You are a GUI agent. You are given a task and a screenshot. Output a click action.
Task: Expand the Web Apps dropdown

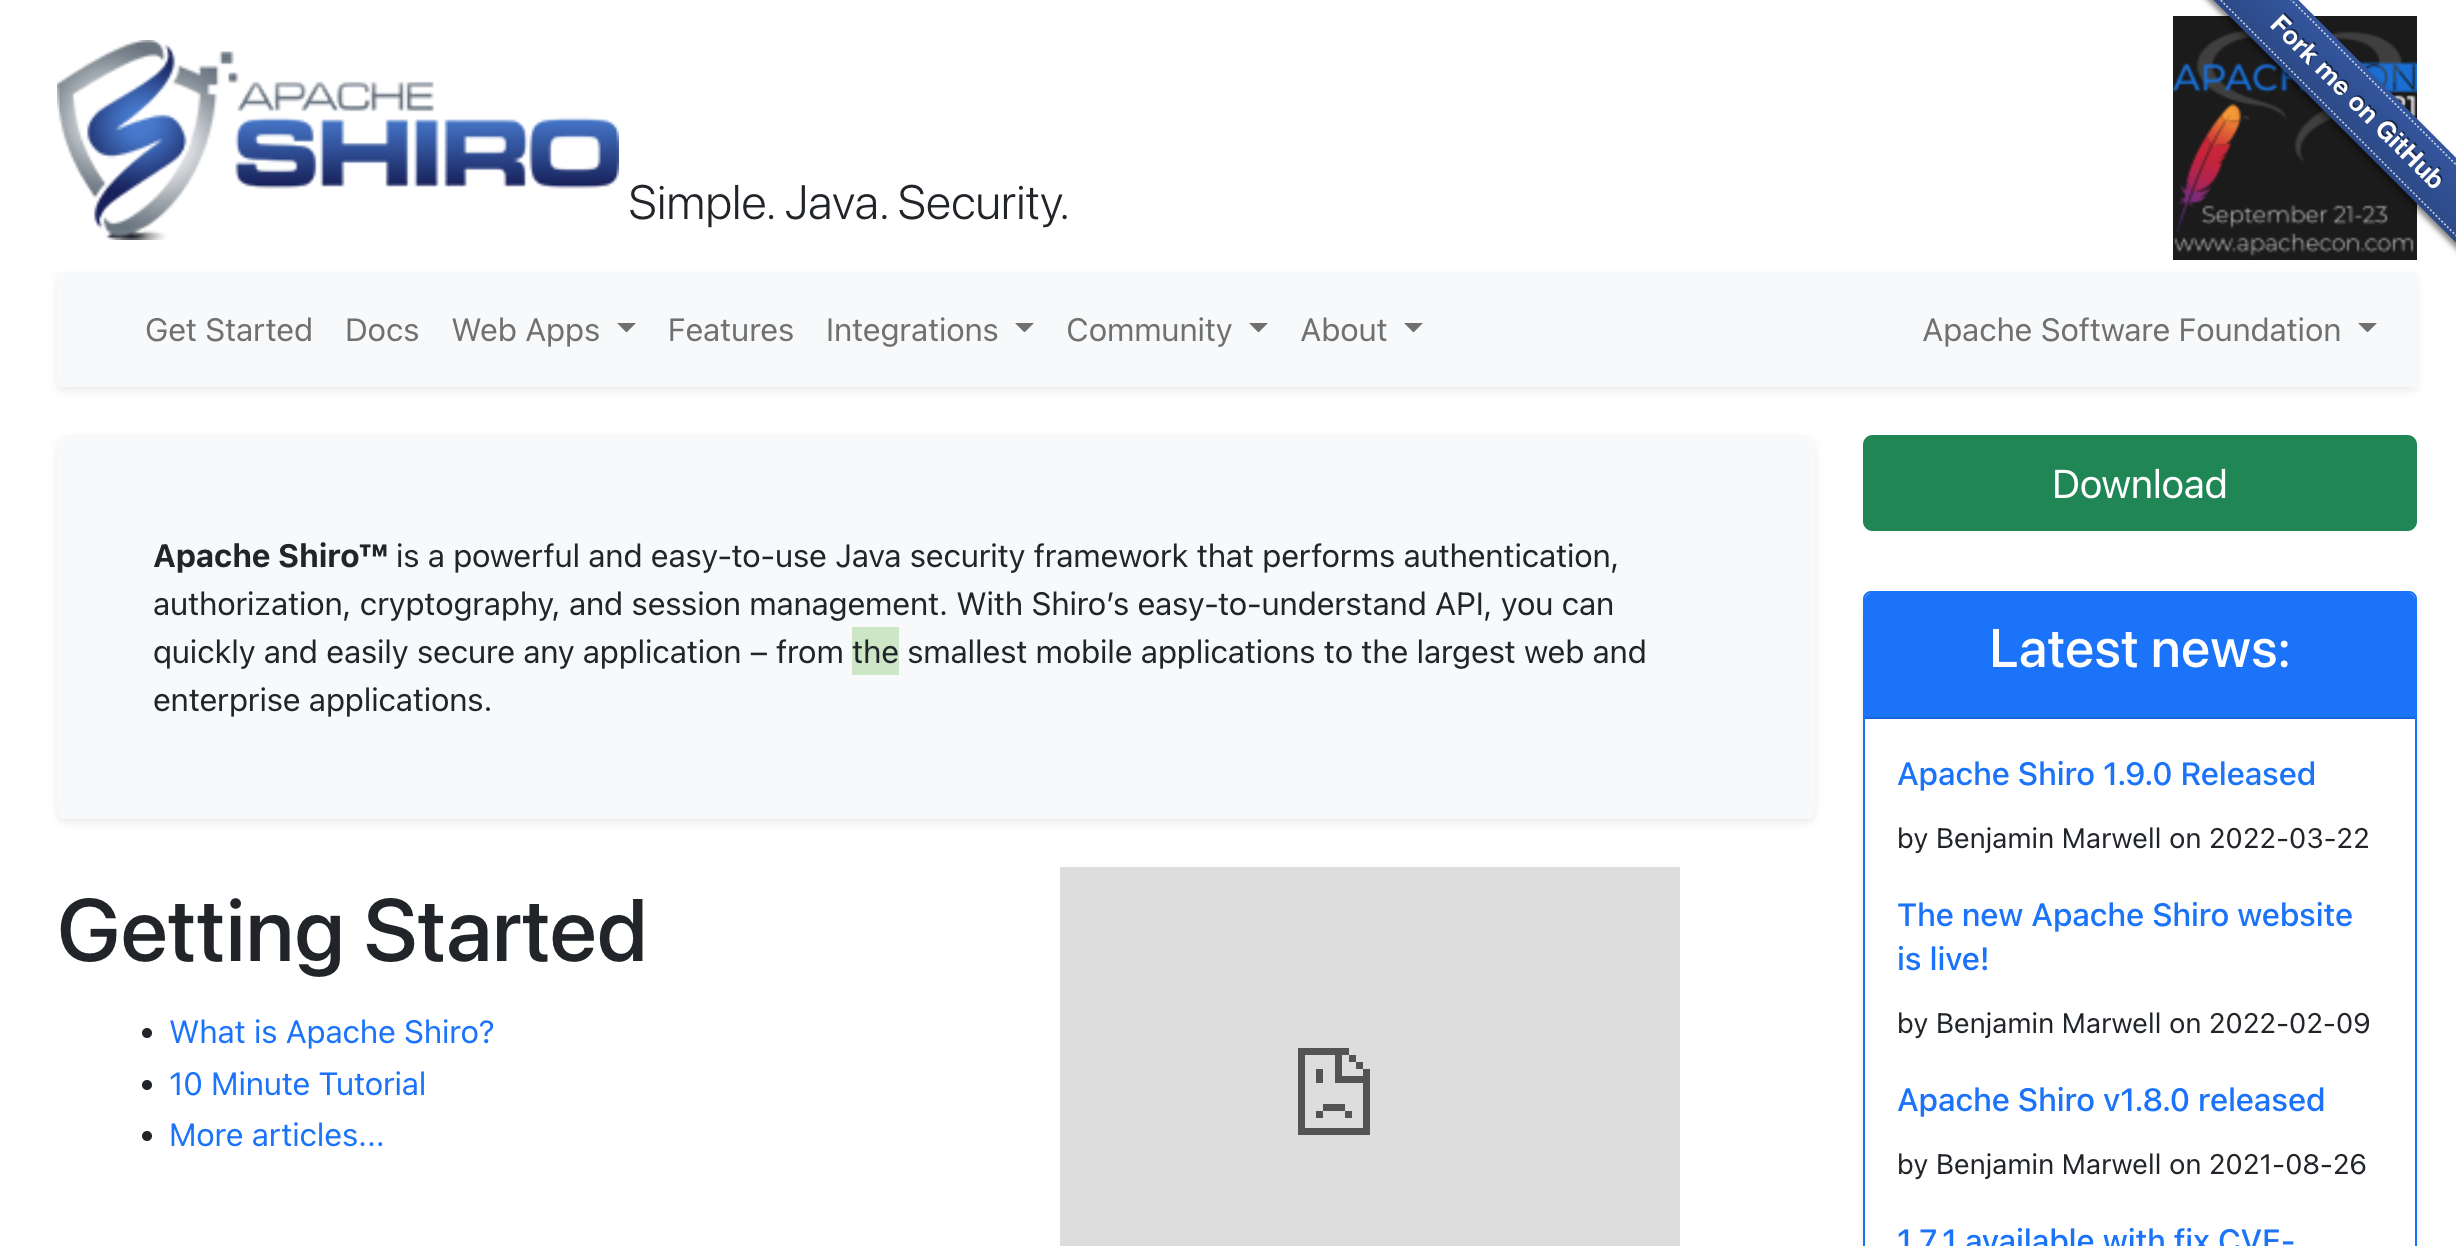(543, 330)
